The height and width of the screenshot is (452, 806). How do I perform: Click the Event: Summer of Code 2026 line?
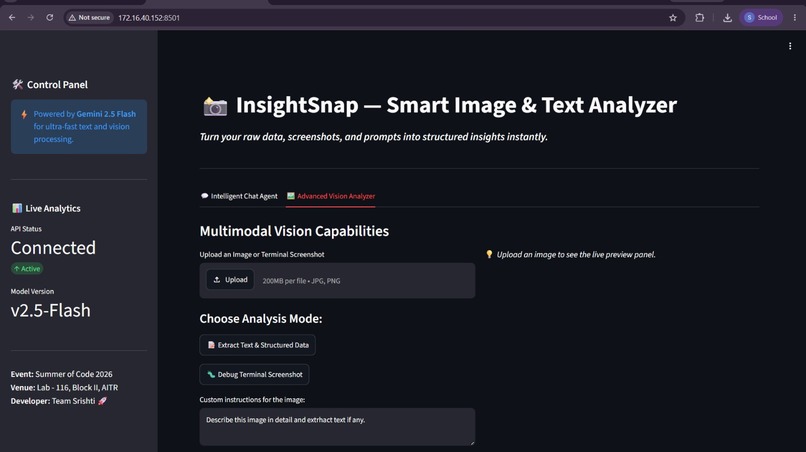coord(61,374)
